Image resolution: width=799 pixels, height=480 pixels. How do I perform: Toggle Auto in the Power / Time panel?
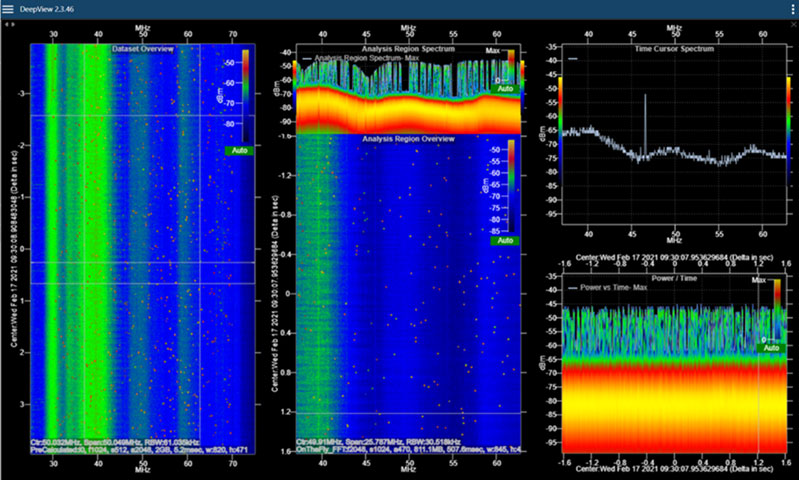[769, 349]
